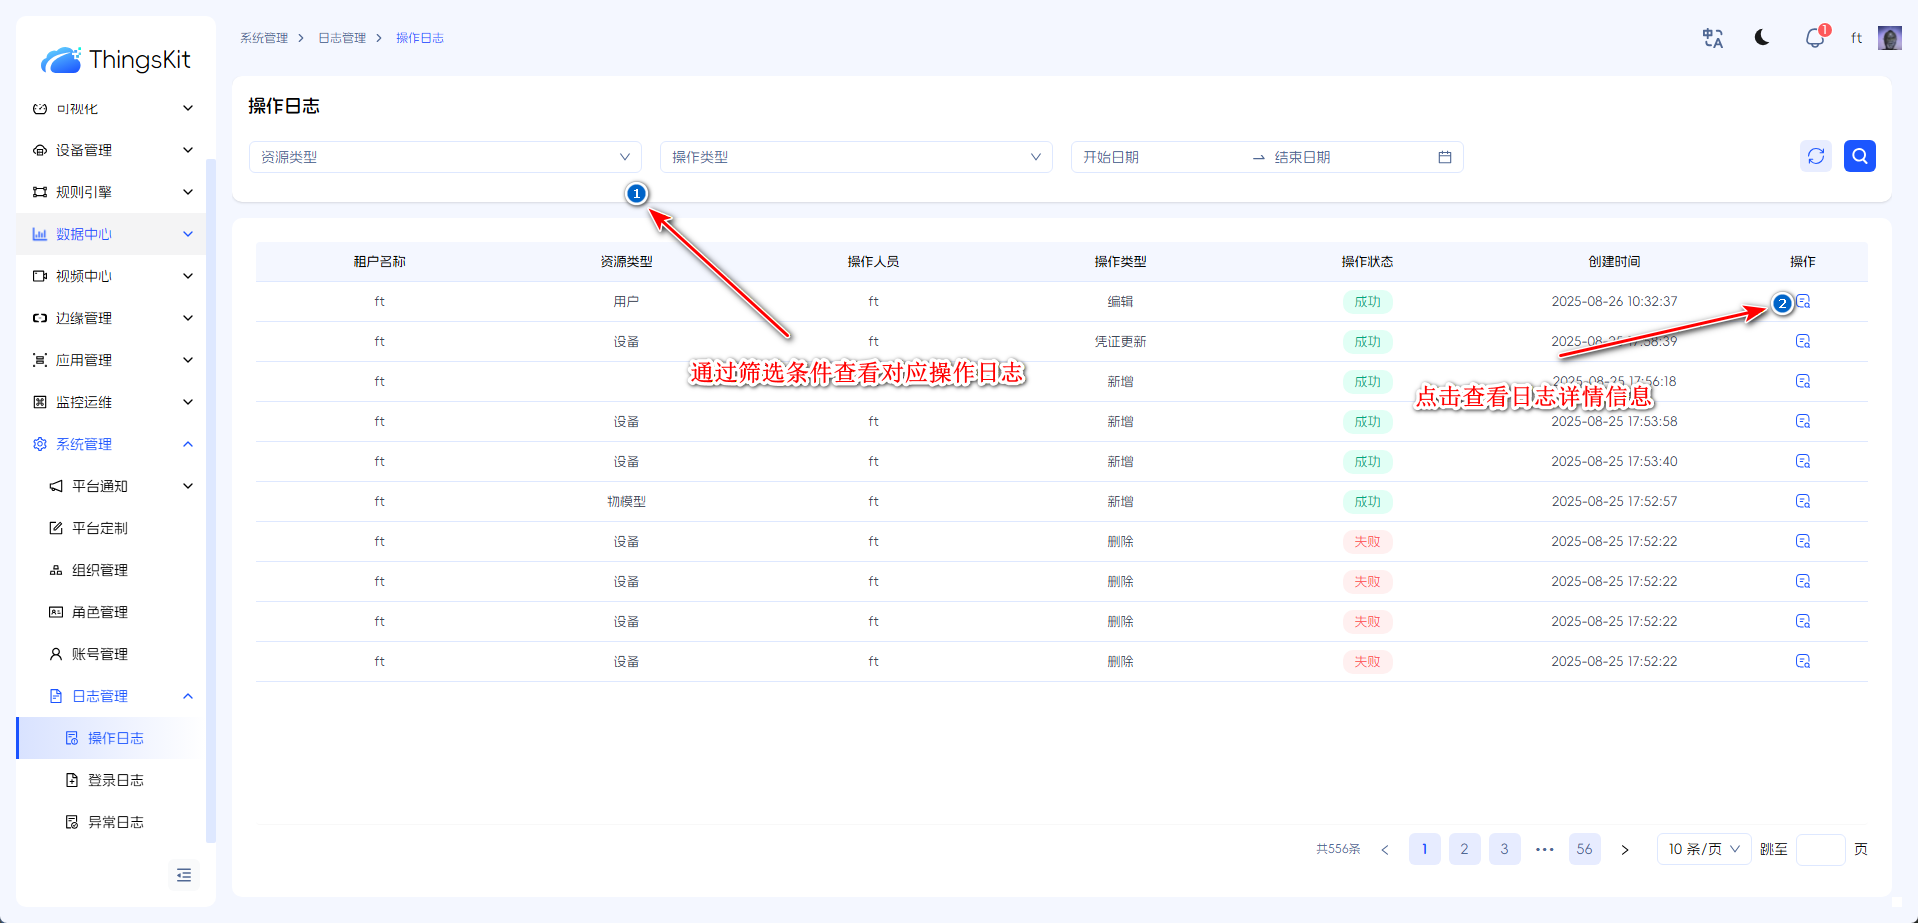Collapse sidebar using the bottom menu-fold icon

[184, 875]
